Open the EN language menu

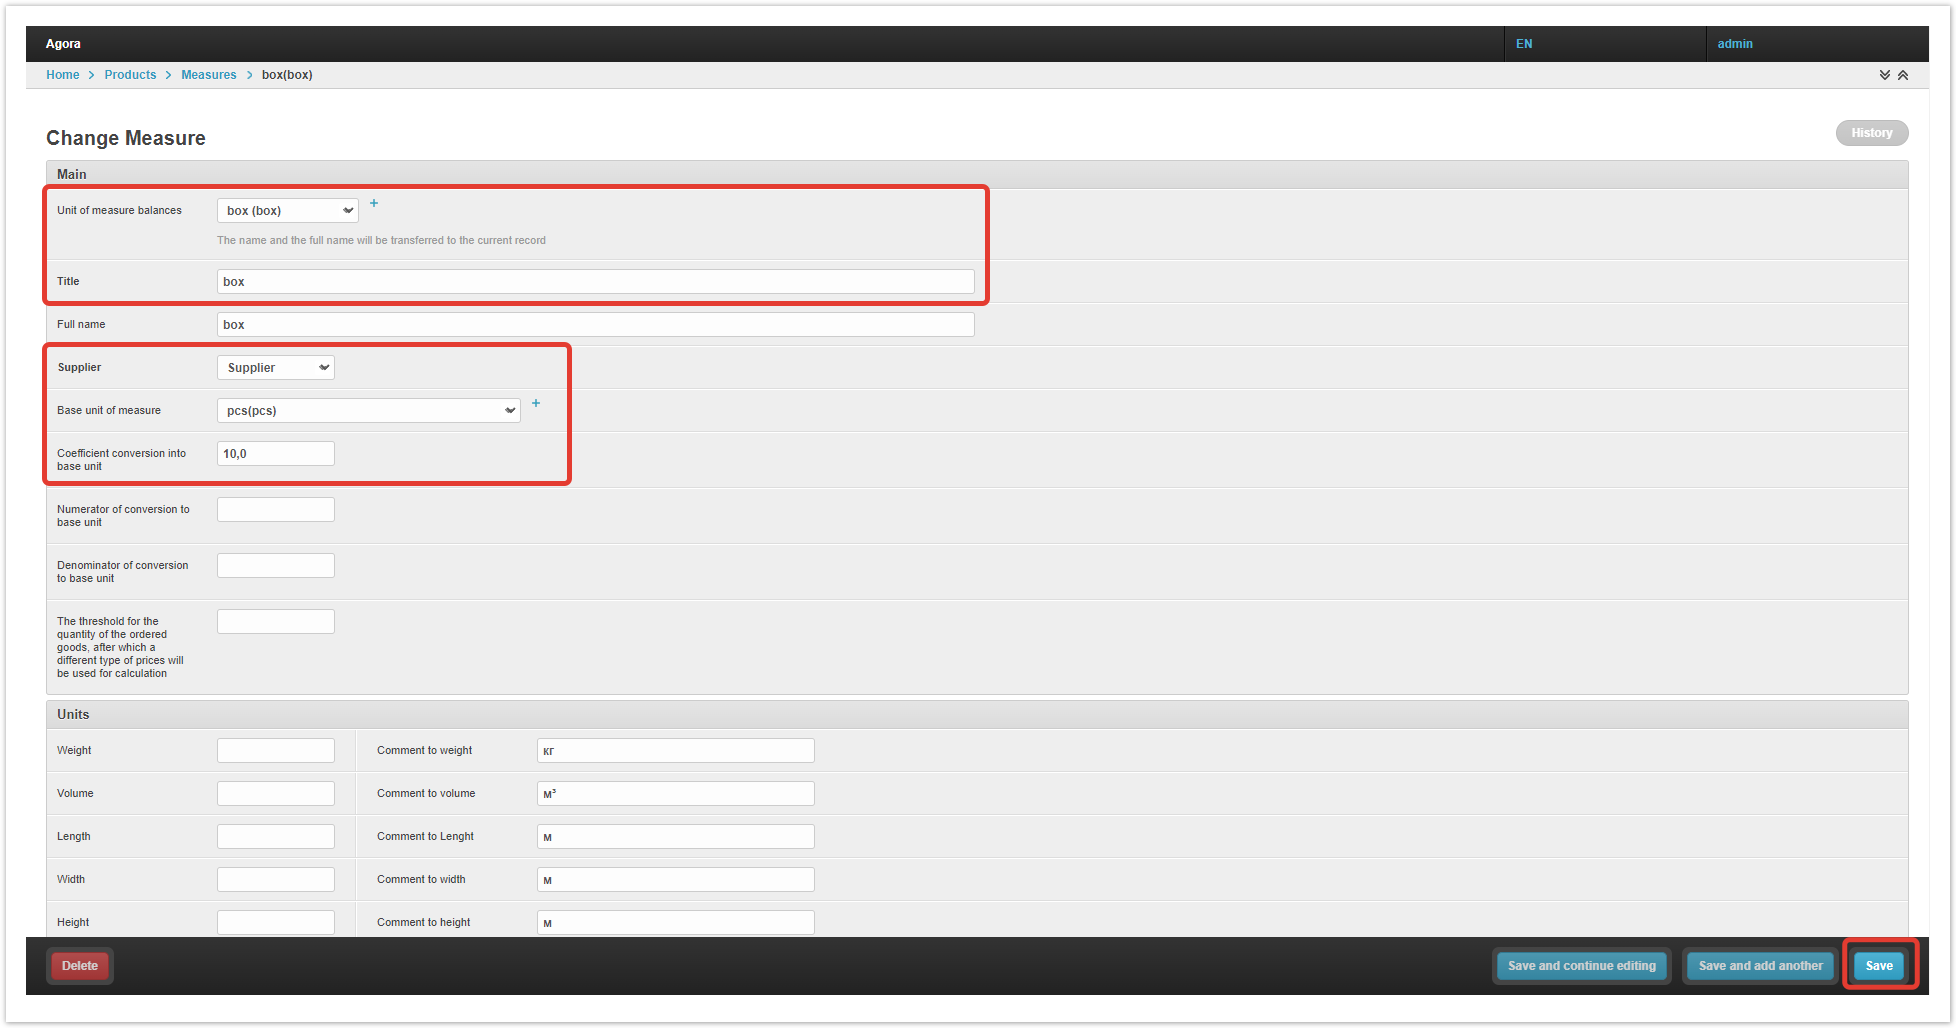click(1524, 44)
